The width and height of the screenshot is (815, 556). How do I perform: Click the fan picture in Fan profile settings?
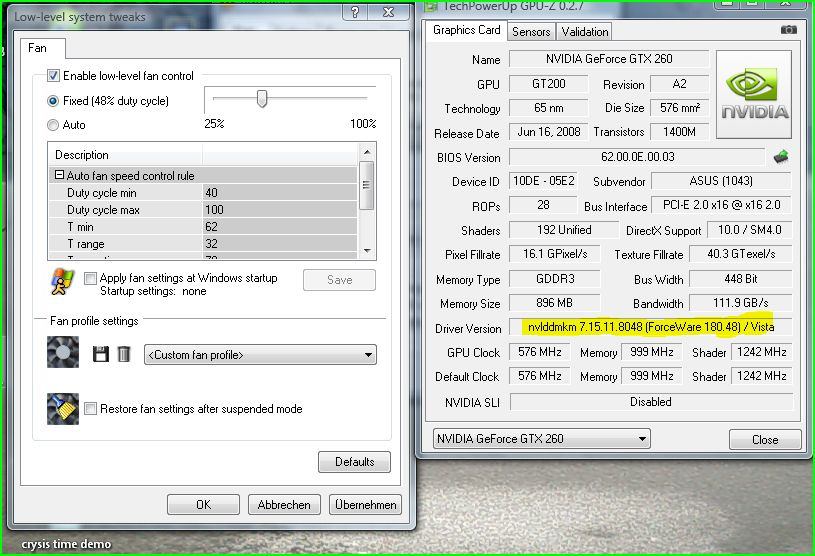click(x=63, y=352)
